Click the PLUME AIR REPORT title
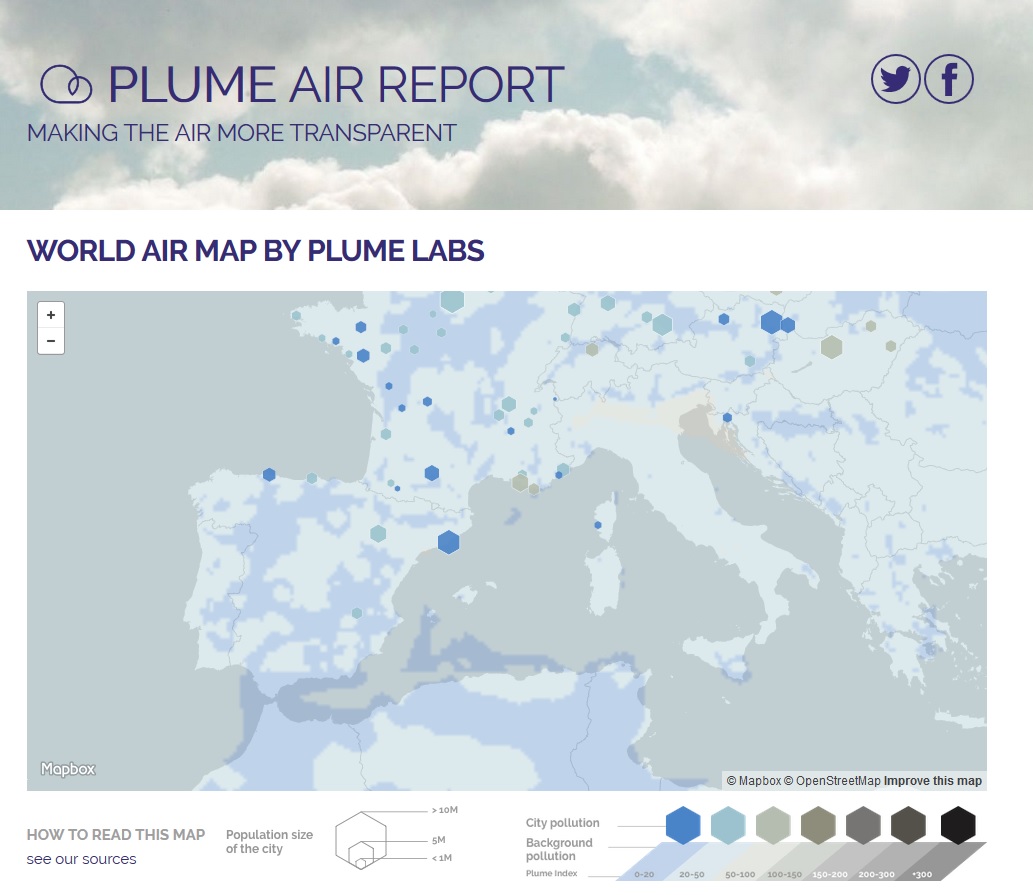The image size is (1033, 895). (336, 84)
